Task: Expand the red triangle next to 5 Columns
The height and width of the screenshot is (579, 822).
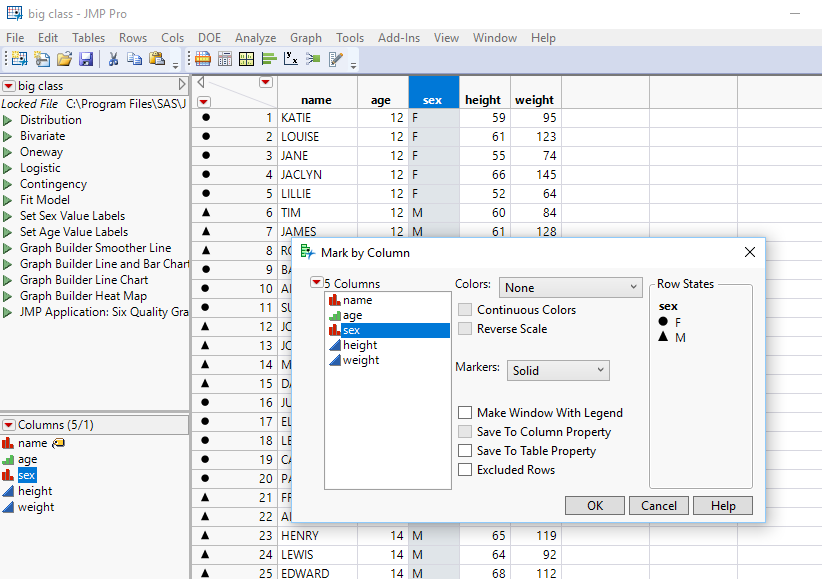Action: tap(317, 283)
